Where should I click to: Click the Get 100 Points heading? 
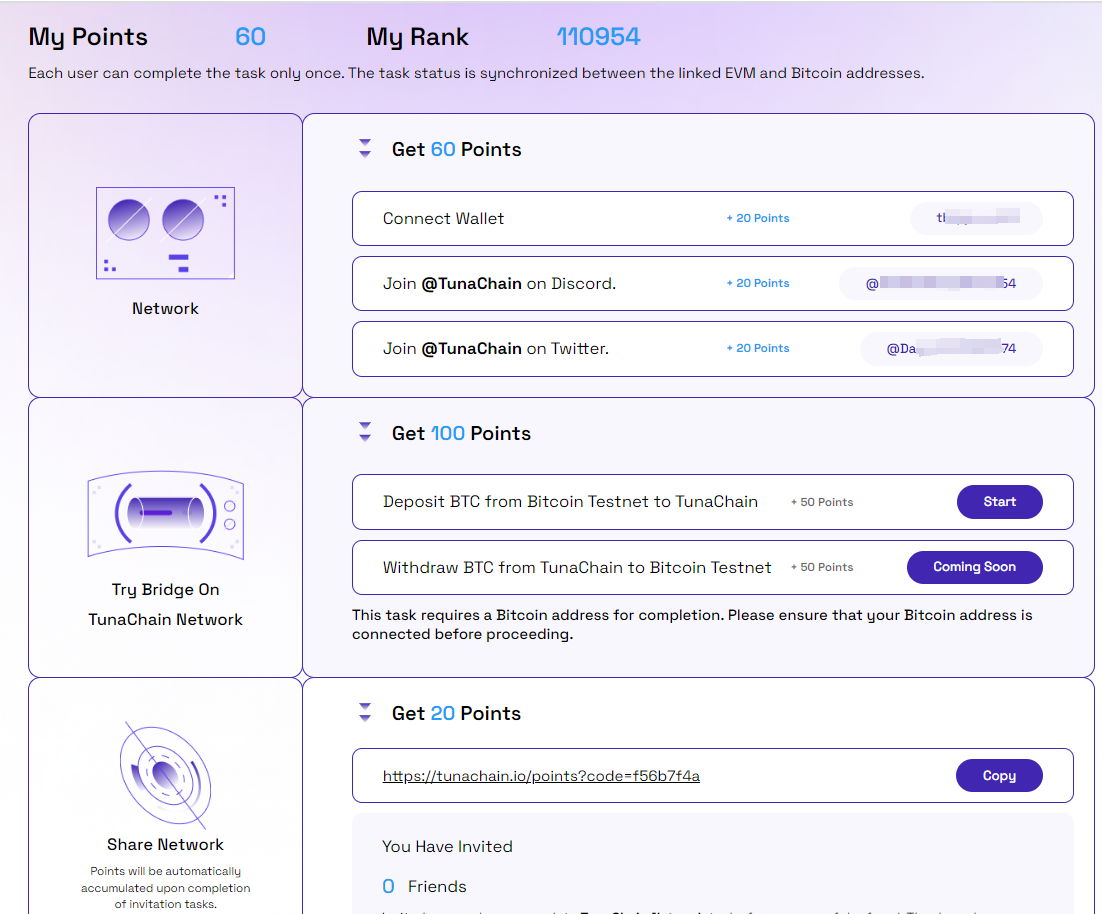tap(461, 433)
